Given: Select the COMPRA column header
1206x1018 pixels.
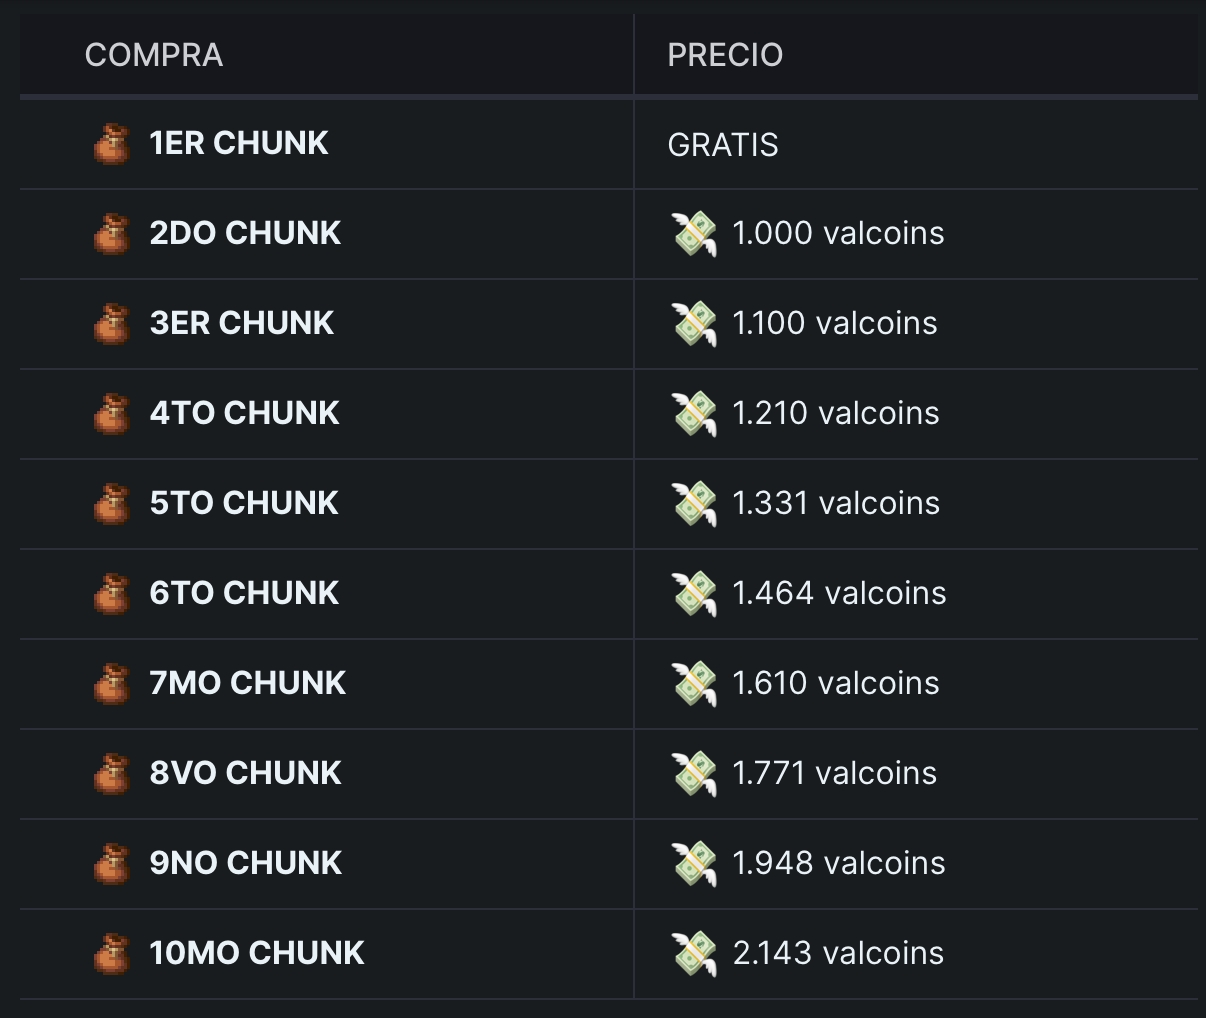Looking at the screenshot, I should [x=154, y=55].
